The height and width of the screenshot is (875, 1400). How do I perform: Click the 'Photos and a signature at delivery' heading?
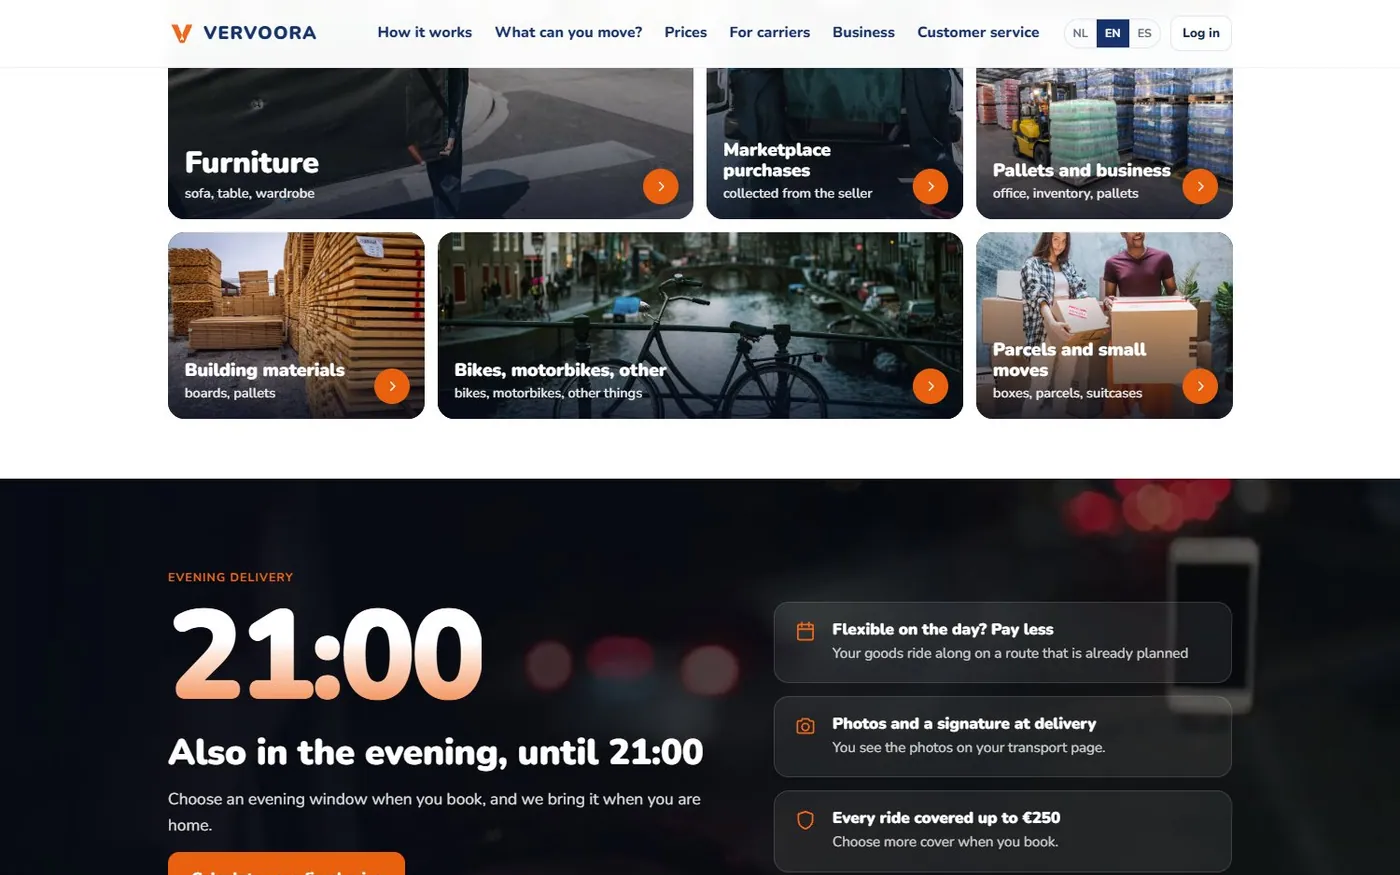pyautogui.click(x=964, y=723)
